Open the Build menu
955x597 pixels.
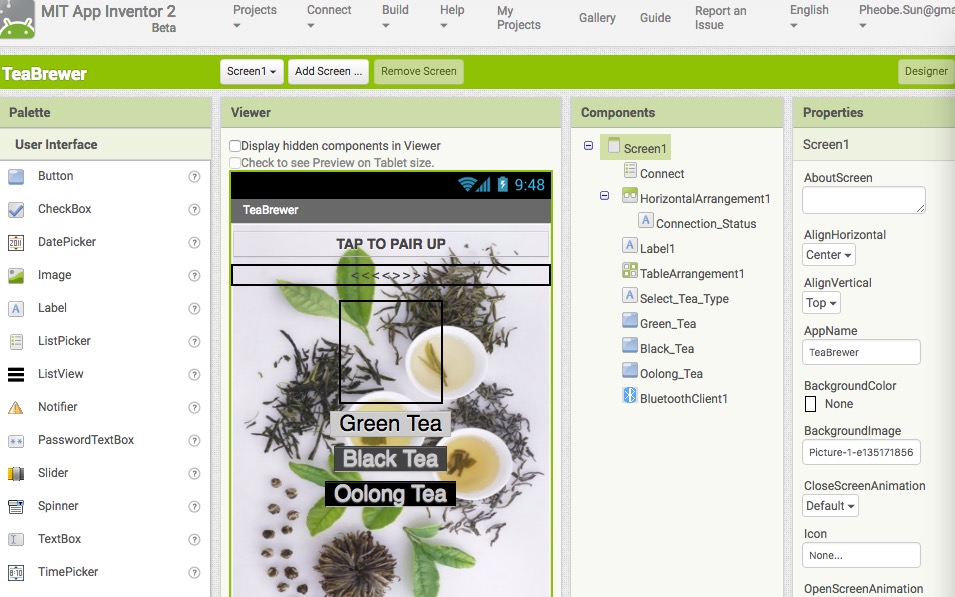point(395,17)
